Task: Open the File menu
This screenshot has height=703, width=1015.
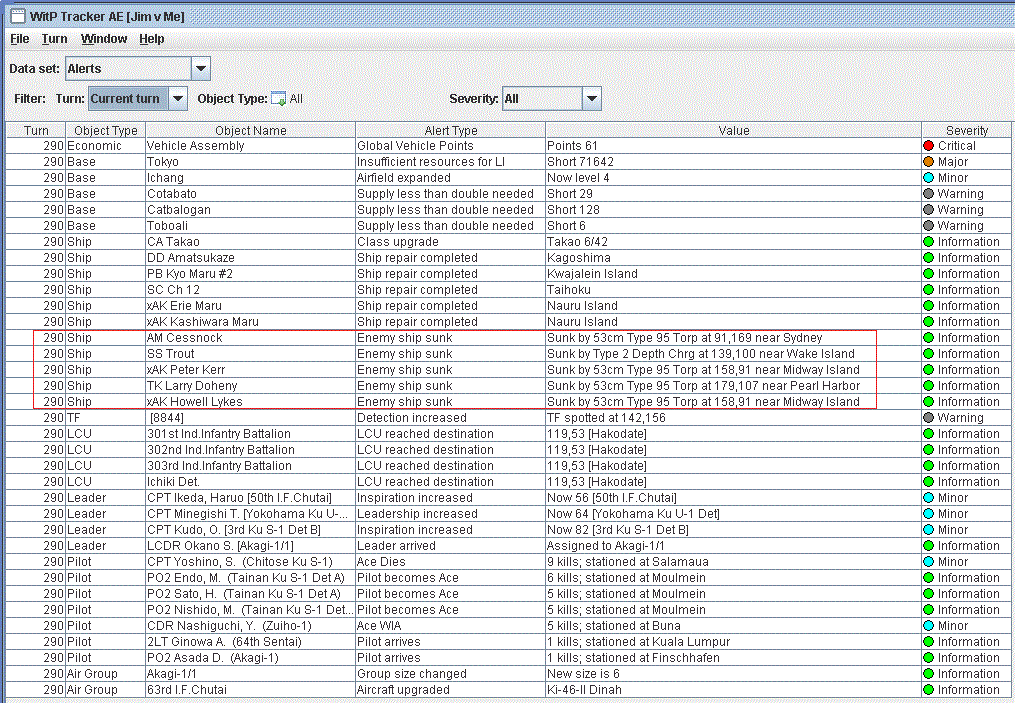Action: 19,39
